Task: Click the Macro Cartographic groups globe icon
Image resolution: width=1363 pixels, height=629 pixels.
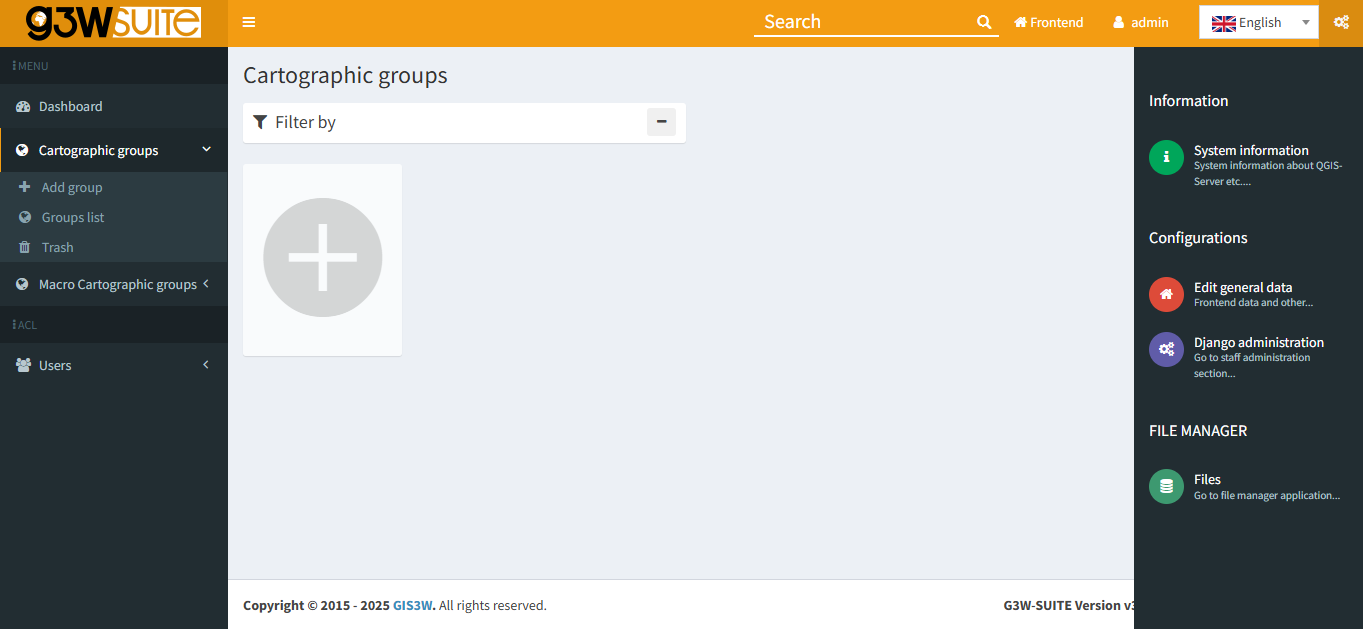Action: [x=22, y=284]
